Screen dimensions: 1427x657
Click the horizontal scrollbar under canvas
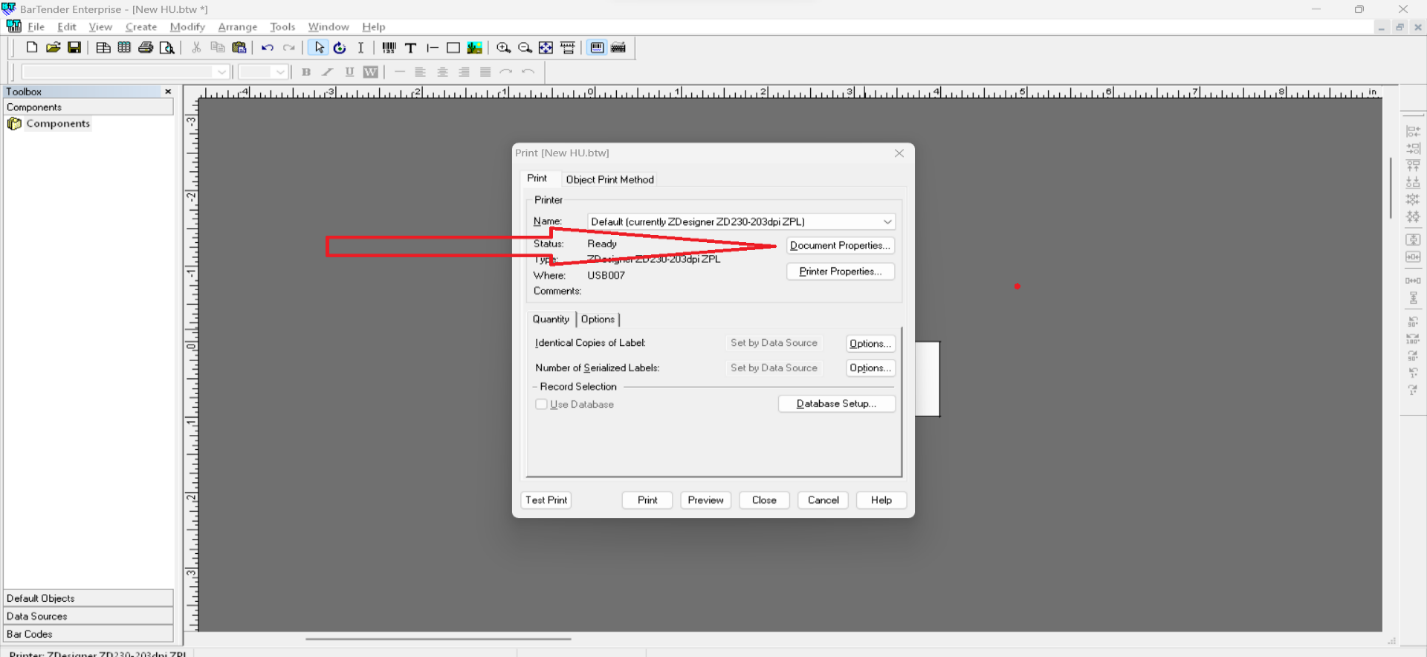438,638
